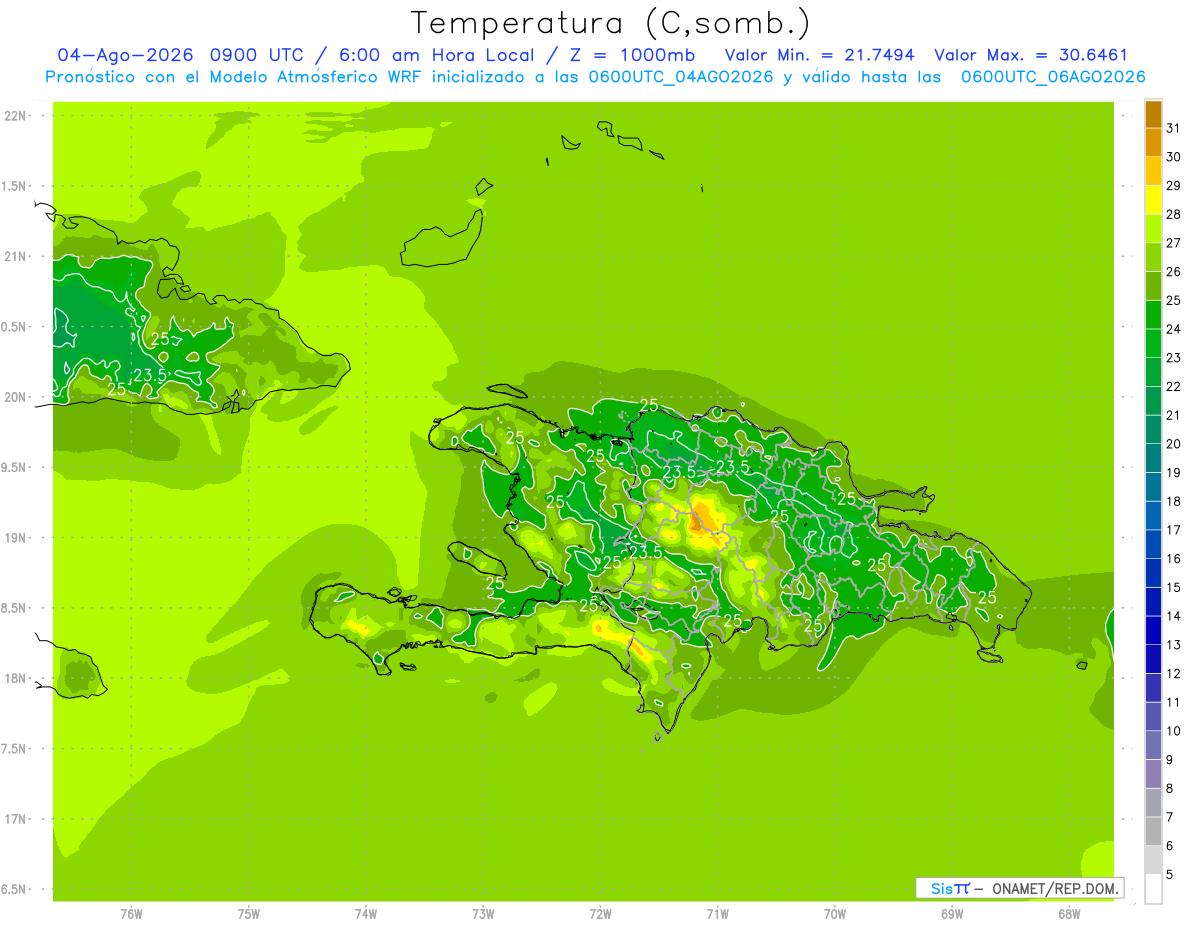The height and width of the screenshot is (927, 1200).
Task: Click the legend swatch between 26 and 27
Action: pyautogui.click(x=1153, y=258)
